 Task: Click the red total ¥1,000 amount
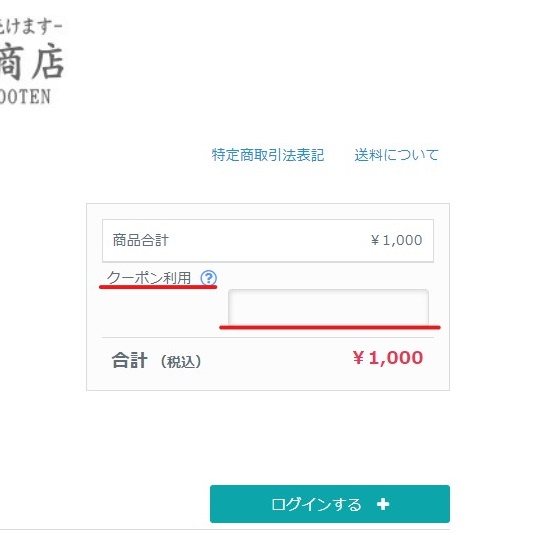pos(388,357)
